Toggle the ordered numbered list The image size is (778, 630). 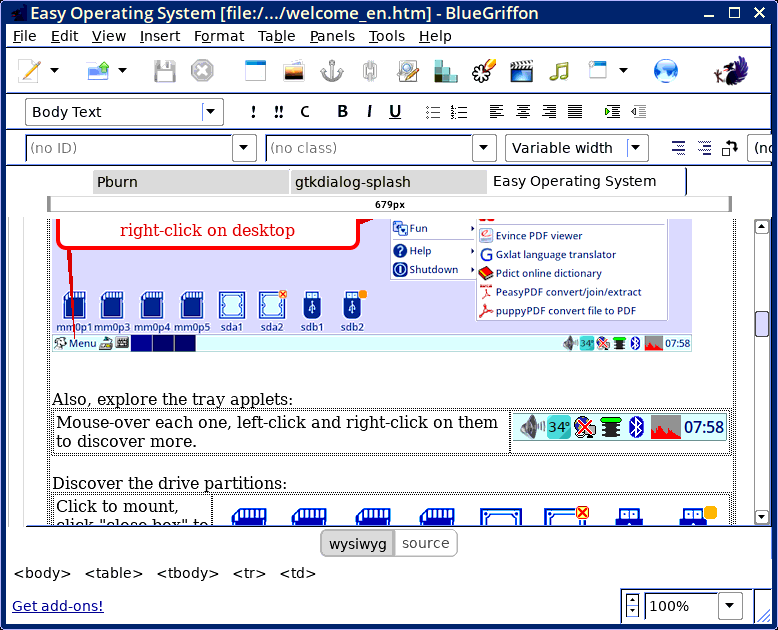point(459,112)
